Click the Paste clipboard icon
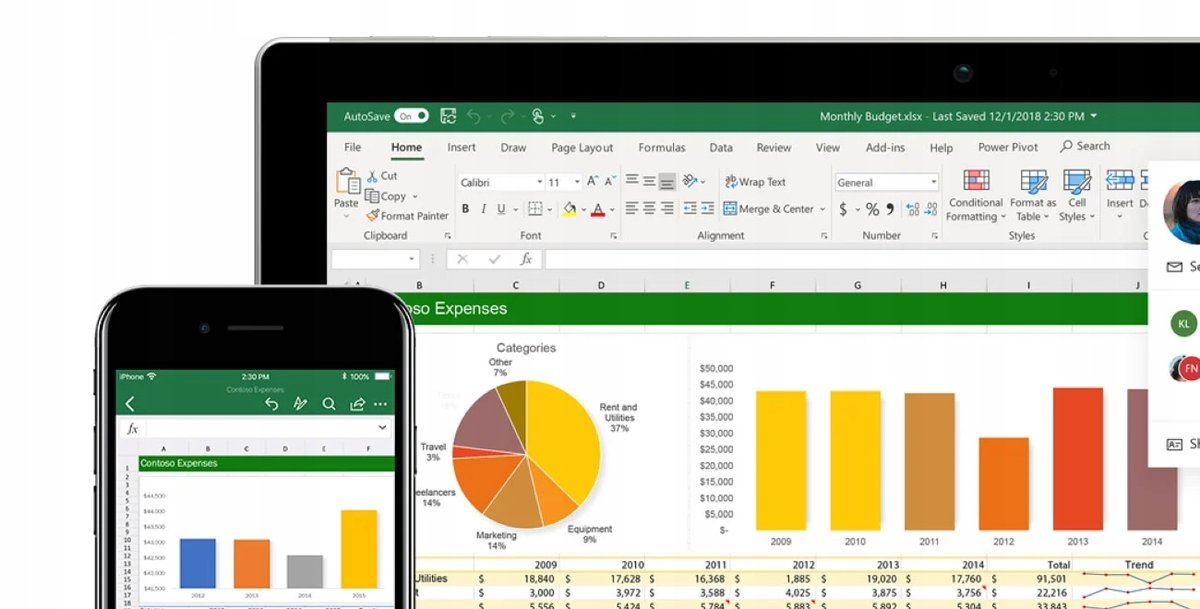This screenshot has height=609, width=1200. (347, 183)
